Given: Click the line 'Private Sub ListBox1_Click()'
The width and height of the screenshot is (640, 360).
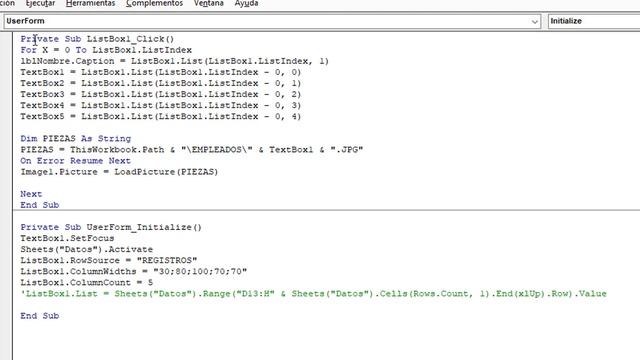Looking at the screenshot, I should tap(97, 39).
